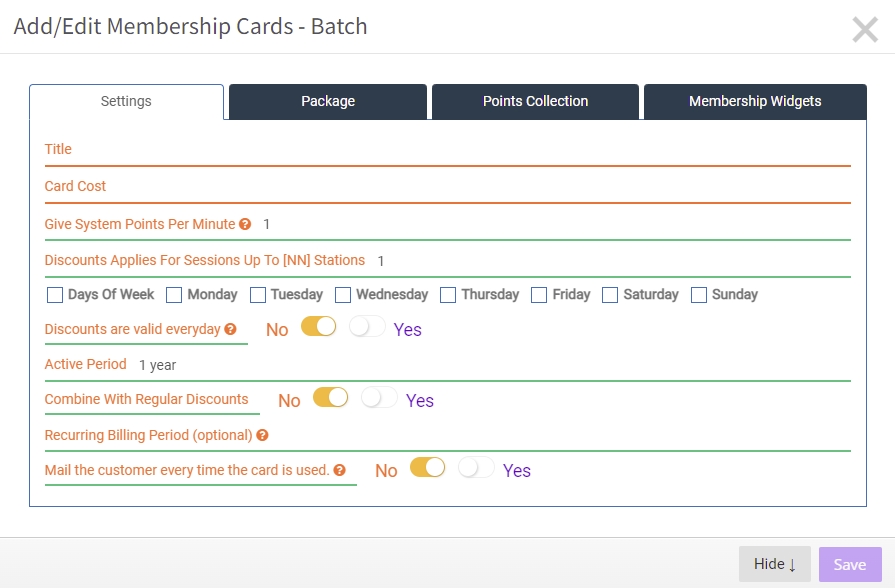The image size is (895, 588).
Task: Select the Saturday checkbox
Action: tap(610, 295)
